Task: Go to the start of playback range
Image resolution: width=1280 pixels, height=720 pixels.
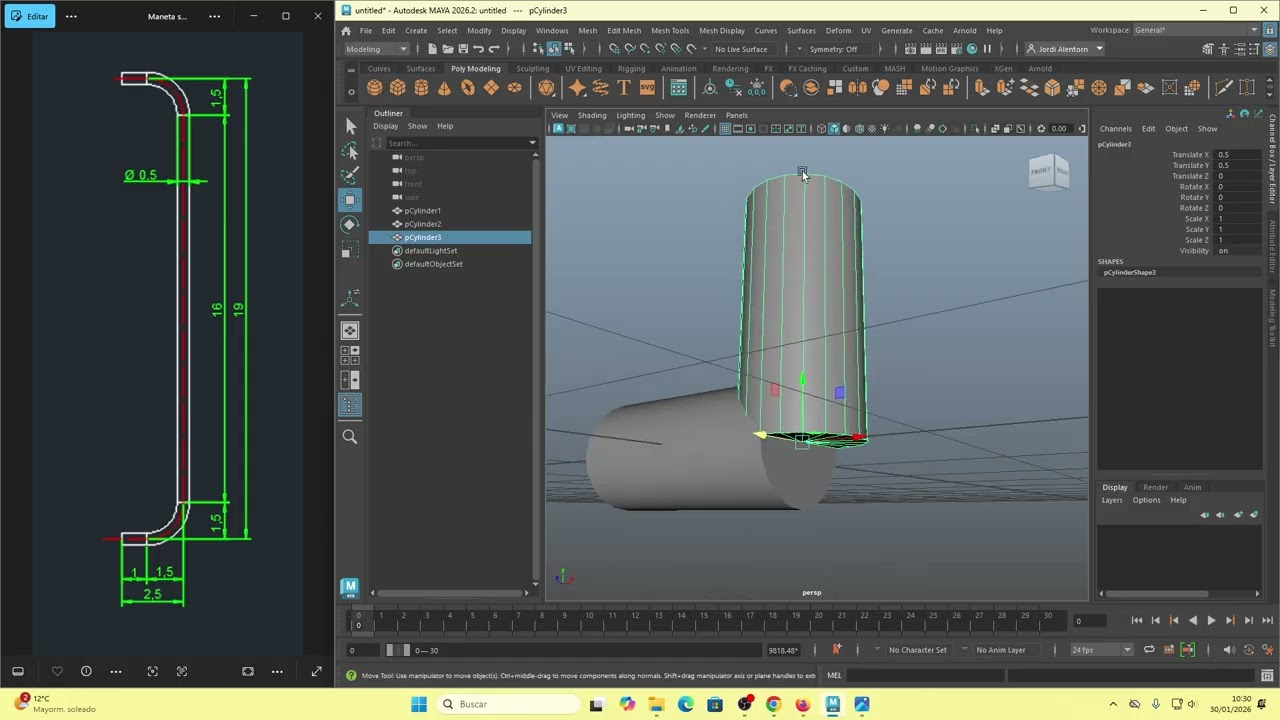Action: pyautogui.click(x=1136, y=621)
